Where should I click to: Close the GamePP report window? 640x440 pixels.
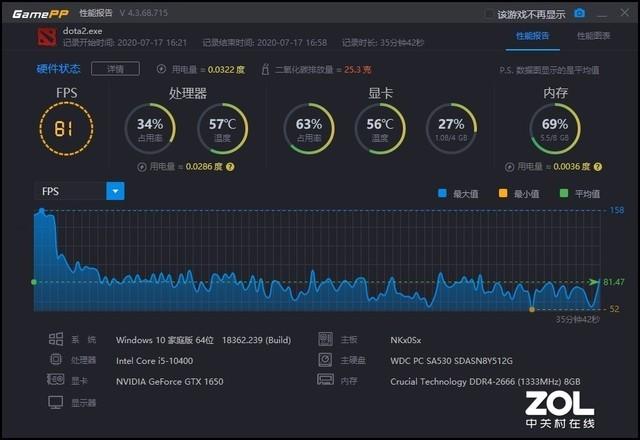624,13
